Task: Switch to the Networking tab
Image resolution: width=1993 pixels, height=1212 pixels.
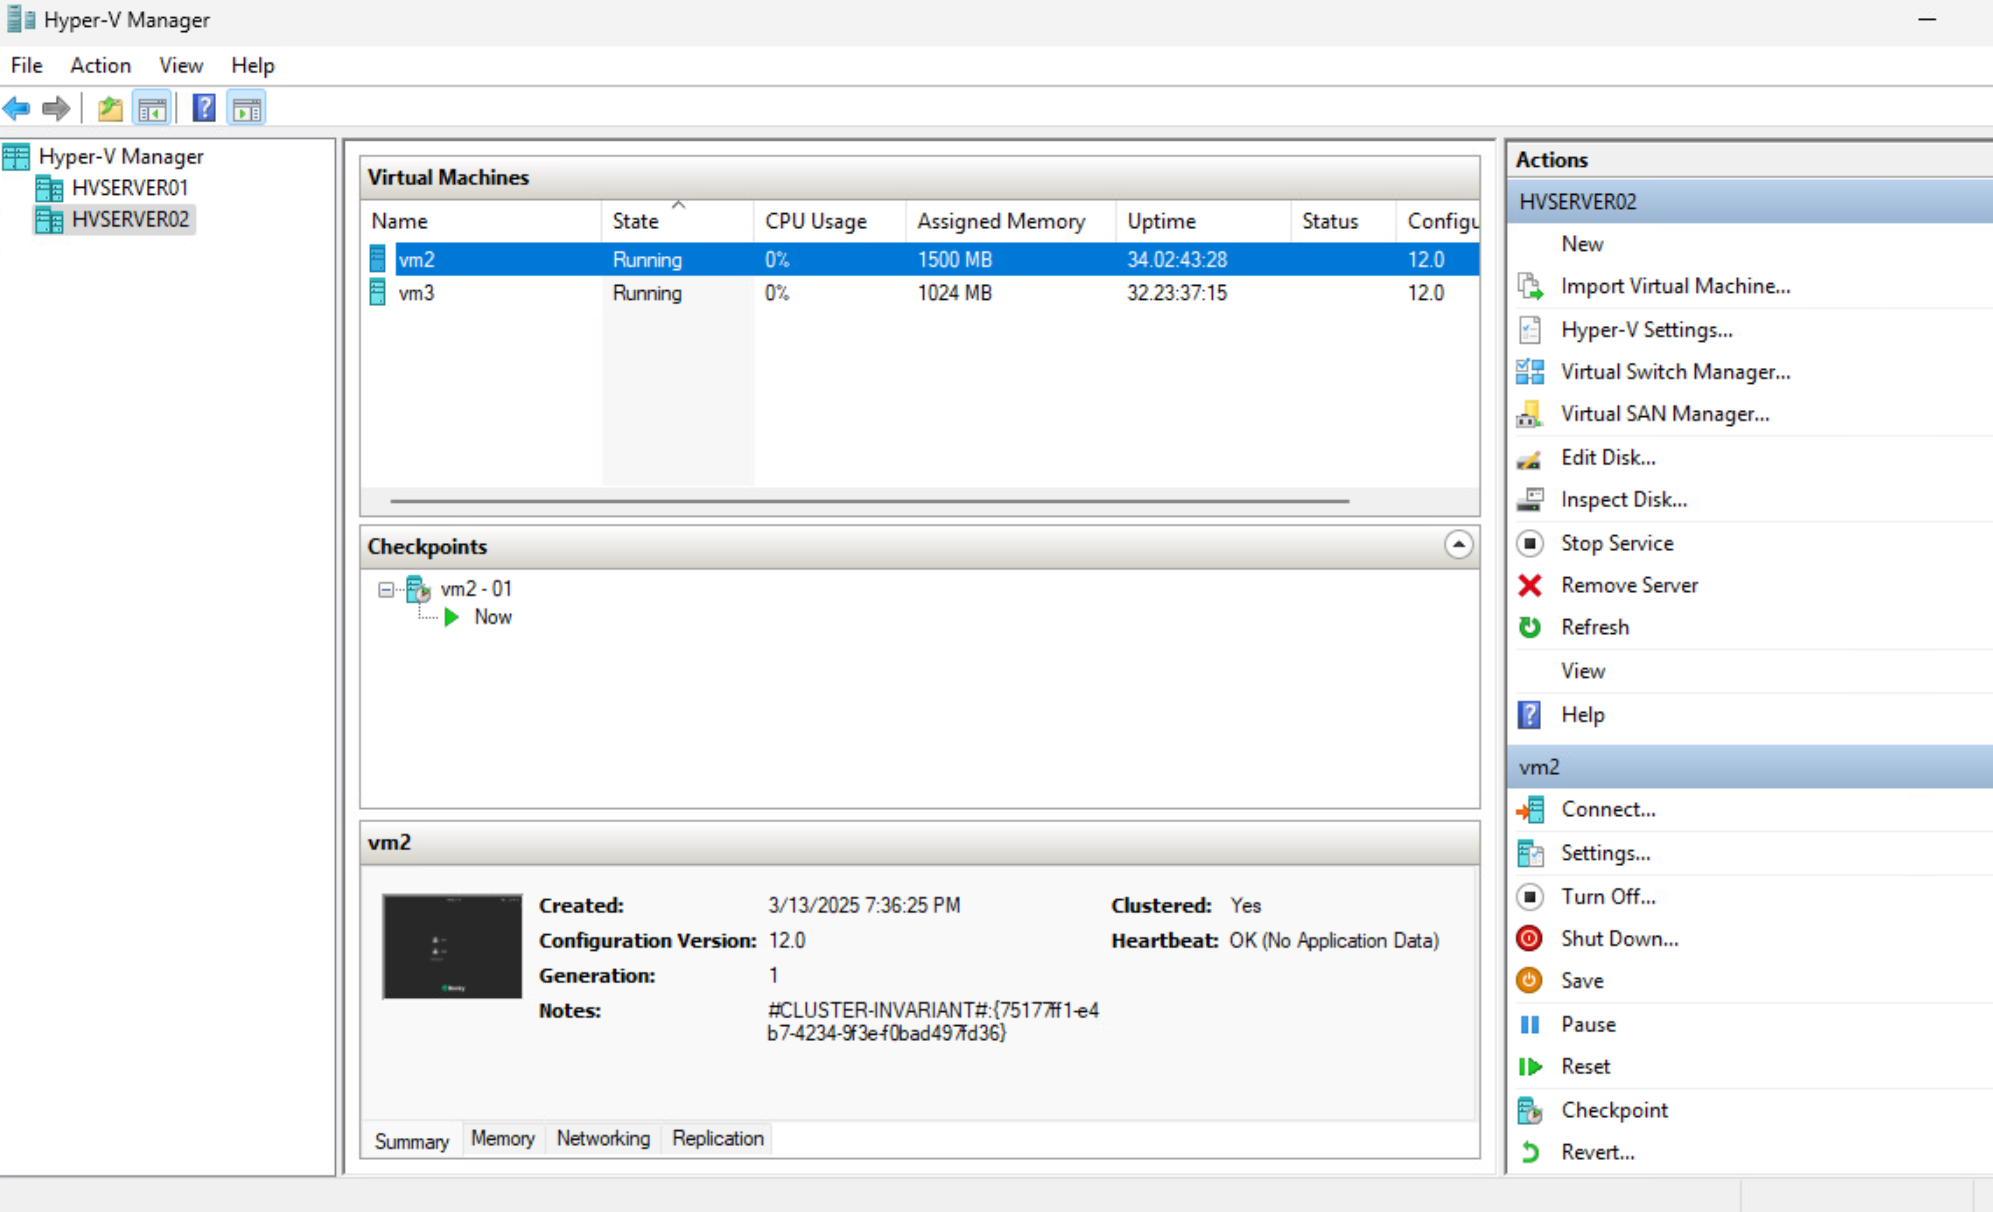Action: 603,1139
